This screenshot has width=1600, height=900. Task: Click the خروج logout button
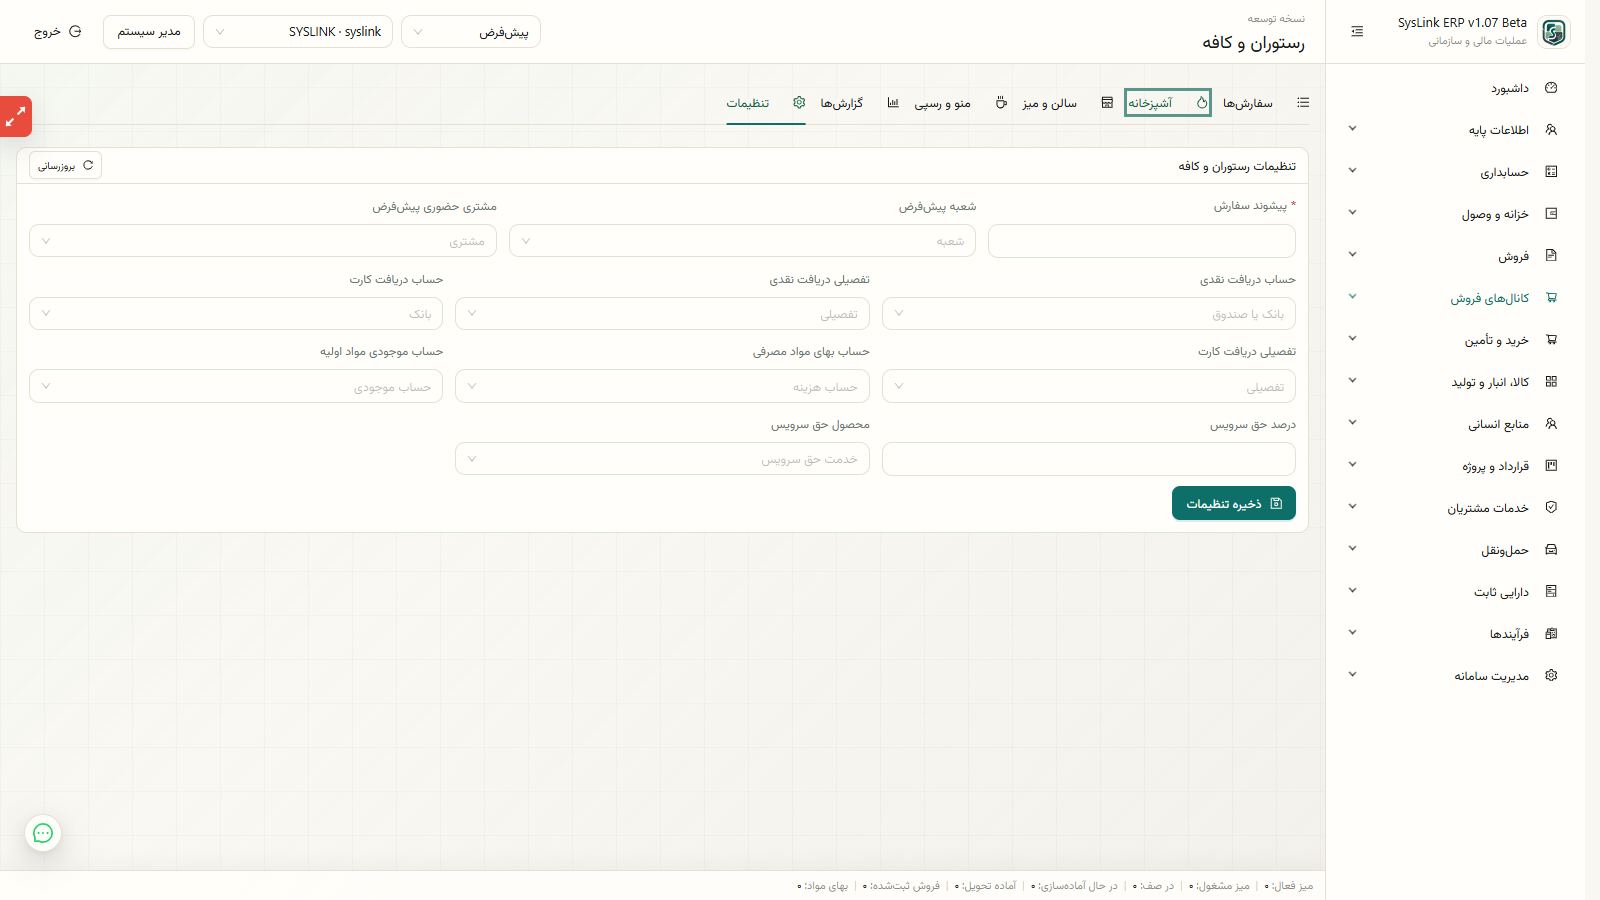pyautogui.click(x=57, y=32)
